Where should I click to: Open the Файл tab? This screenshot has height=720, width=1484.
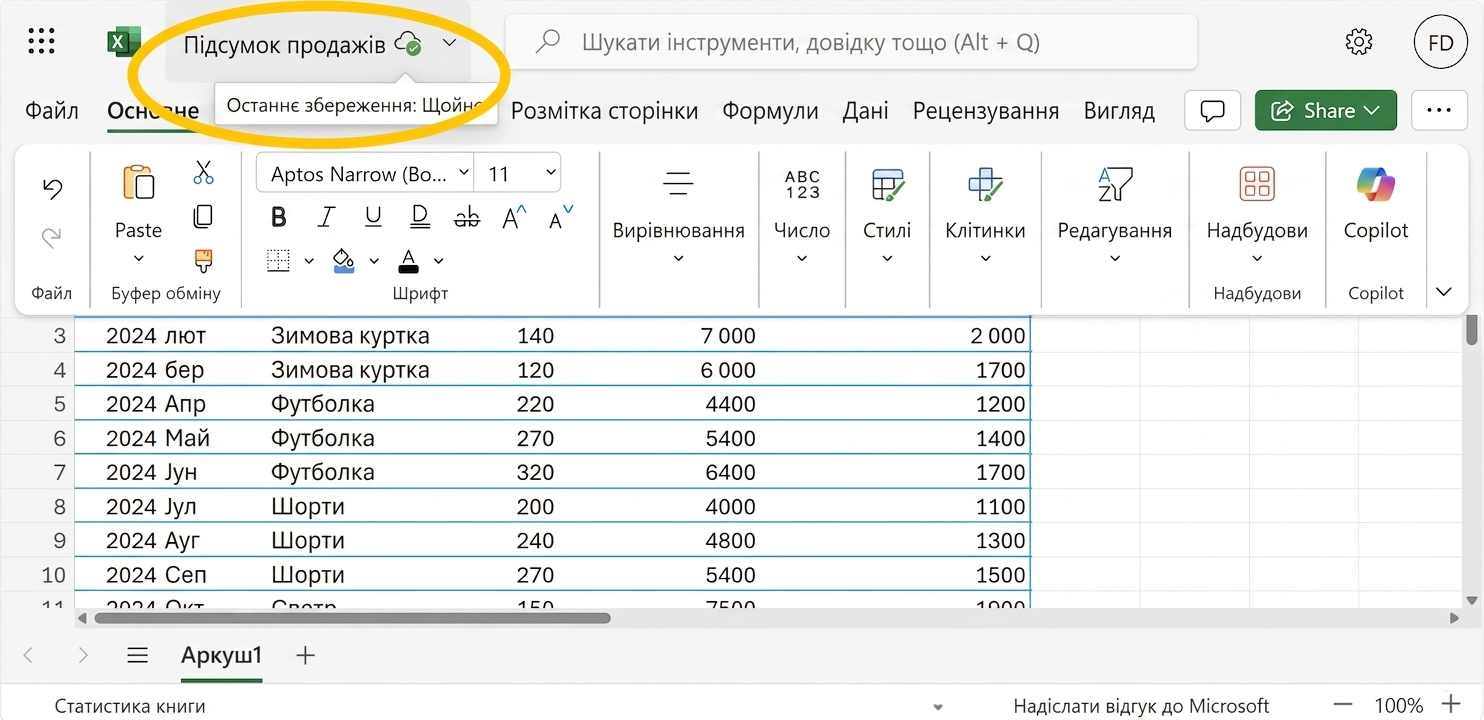click(x=52, y=111)
